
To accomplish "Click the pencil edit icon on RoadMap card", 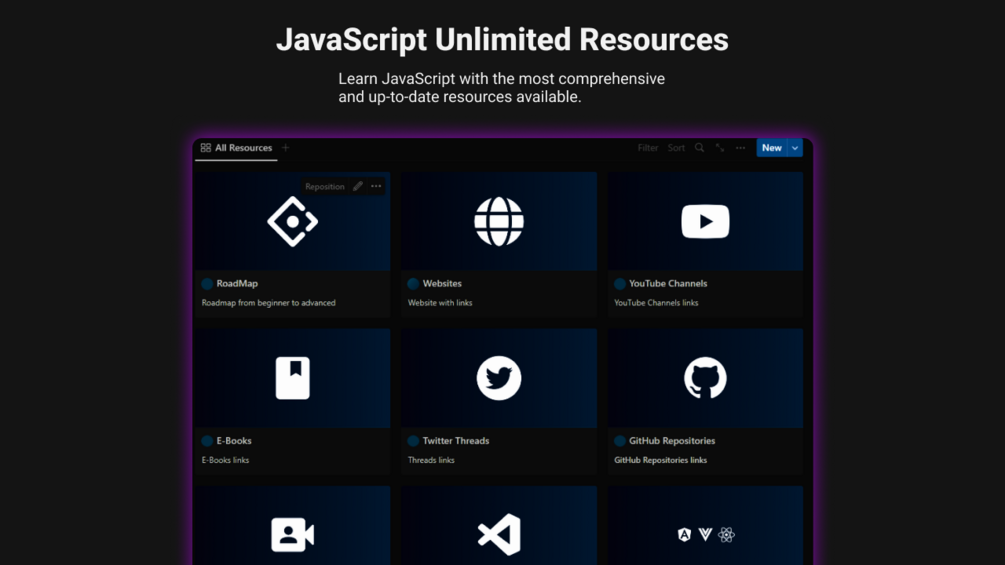I will [x=358, y=186].
